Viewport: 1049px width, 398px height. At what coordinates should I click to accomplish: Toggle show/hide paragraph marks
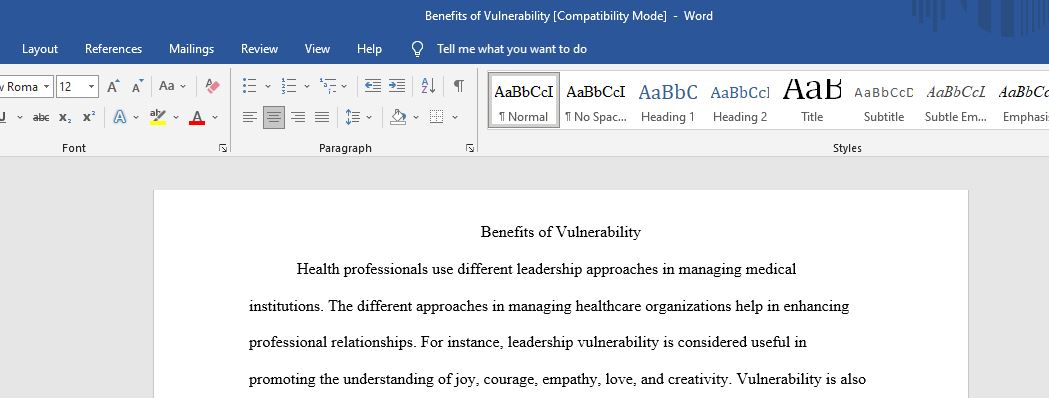(459, 86)
